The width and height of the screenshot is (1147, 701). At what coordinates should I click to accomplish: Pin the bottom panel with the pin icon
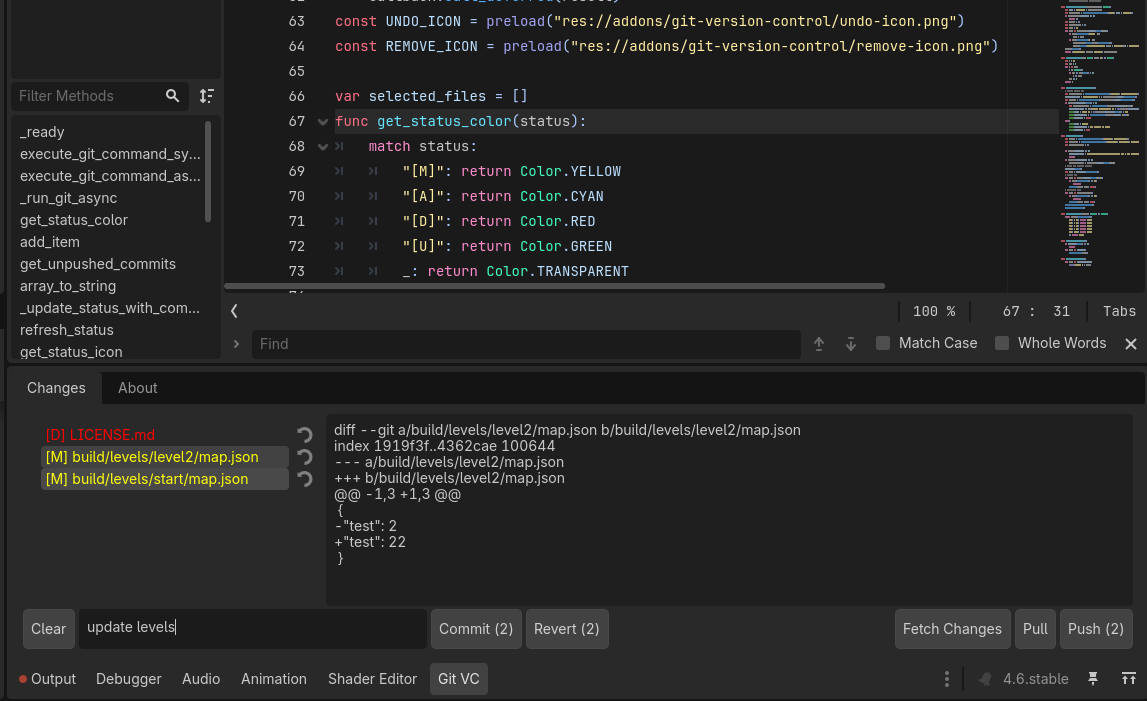(1093, 679)
